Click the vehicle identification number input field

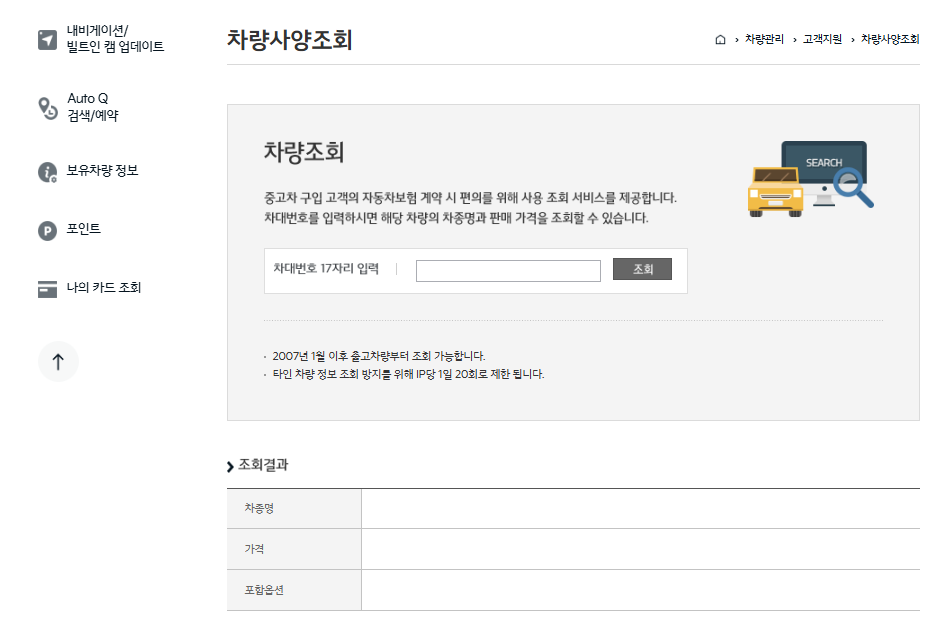tap(507, 270)
